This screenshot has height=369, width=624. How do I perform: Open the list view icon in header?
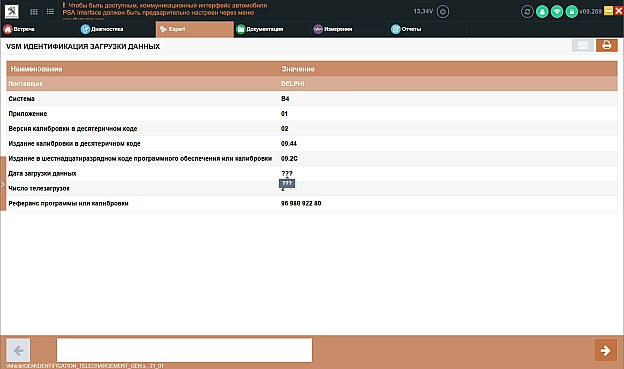click(50, 12)
